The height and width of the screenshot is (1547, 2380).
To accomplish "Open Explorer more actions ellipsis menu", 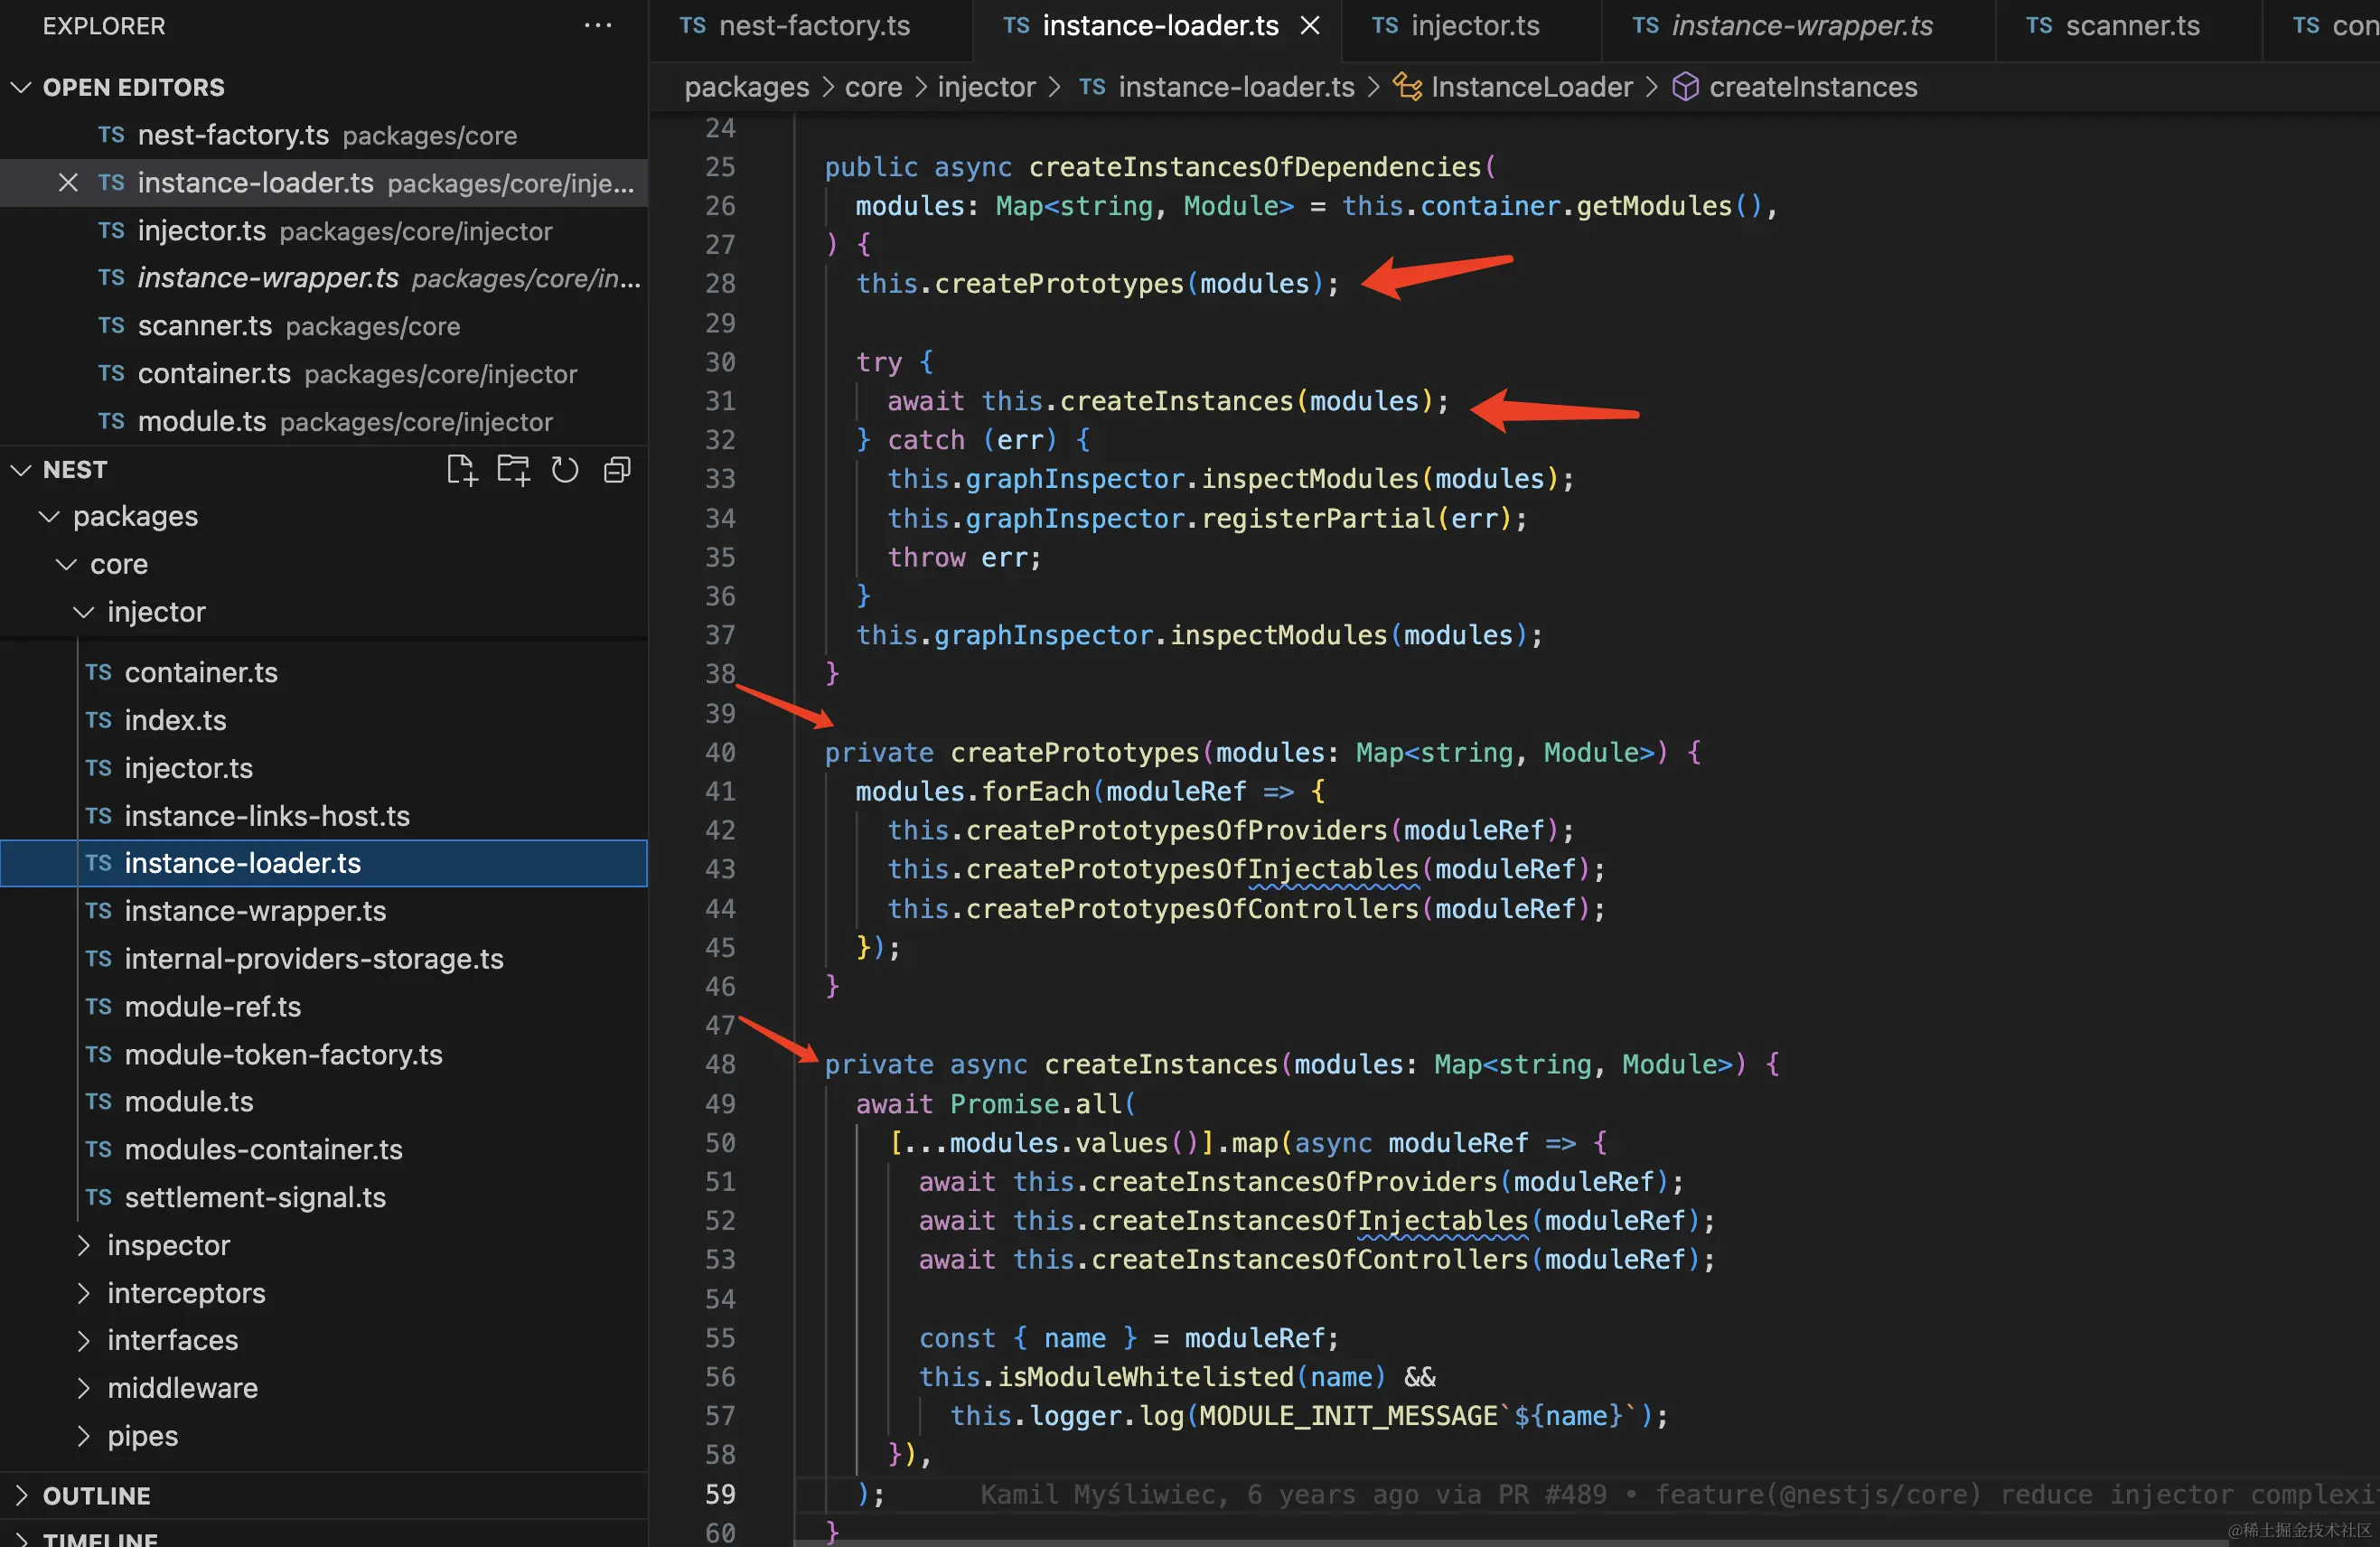I will coord(597,25).
